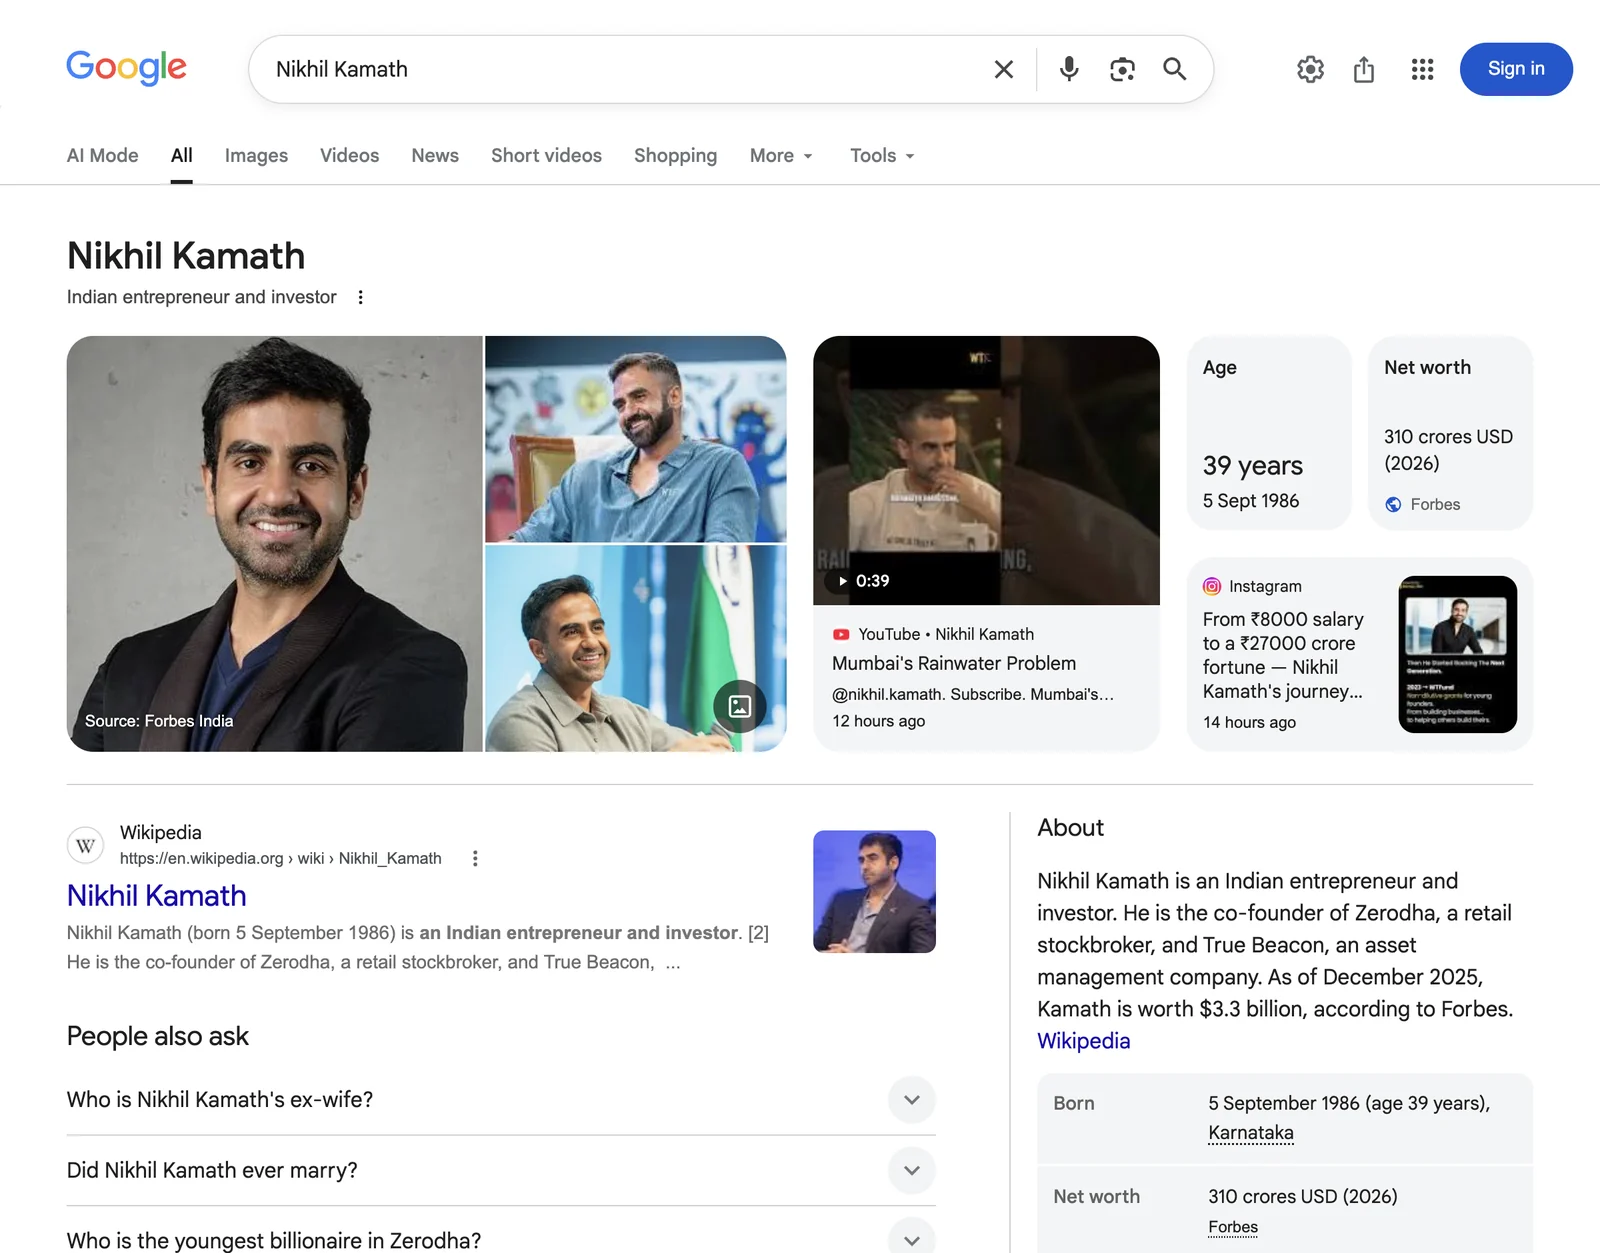Click the "14 hours ago" Instagram timestamp

(1250, 722)
